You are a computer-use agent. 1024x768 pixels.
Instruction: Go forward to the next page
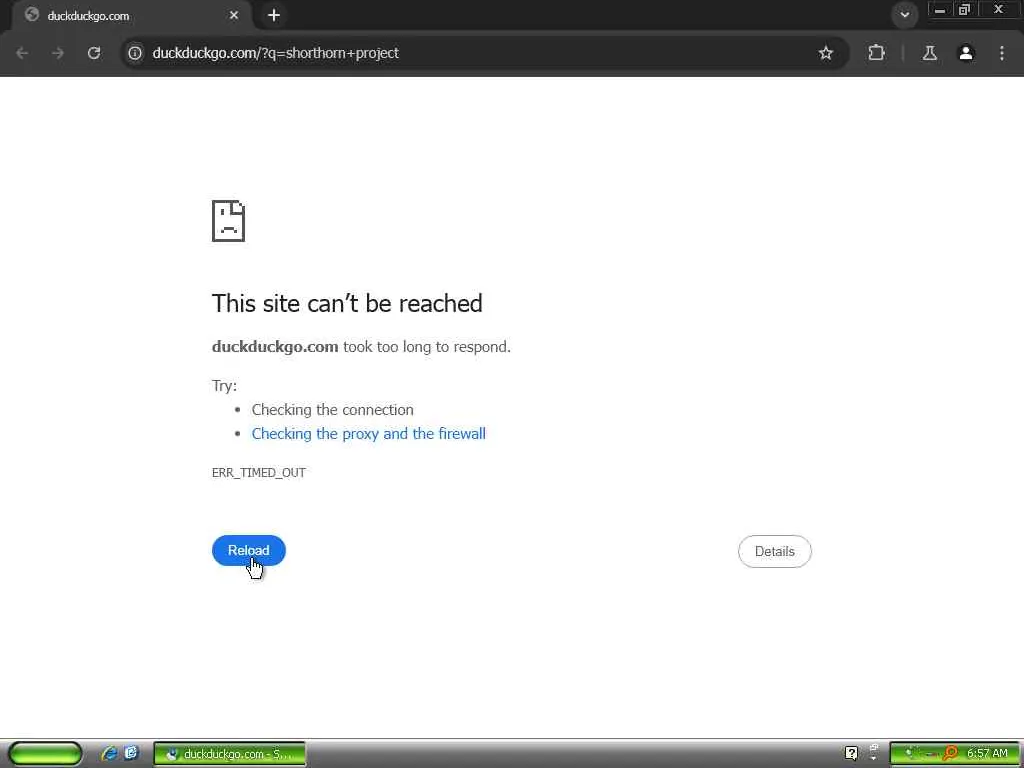point(58,53)
